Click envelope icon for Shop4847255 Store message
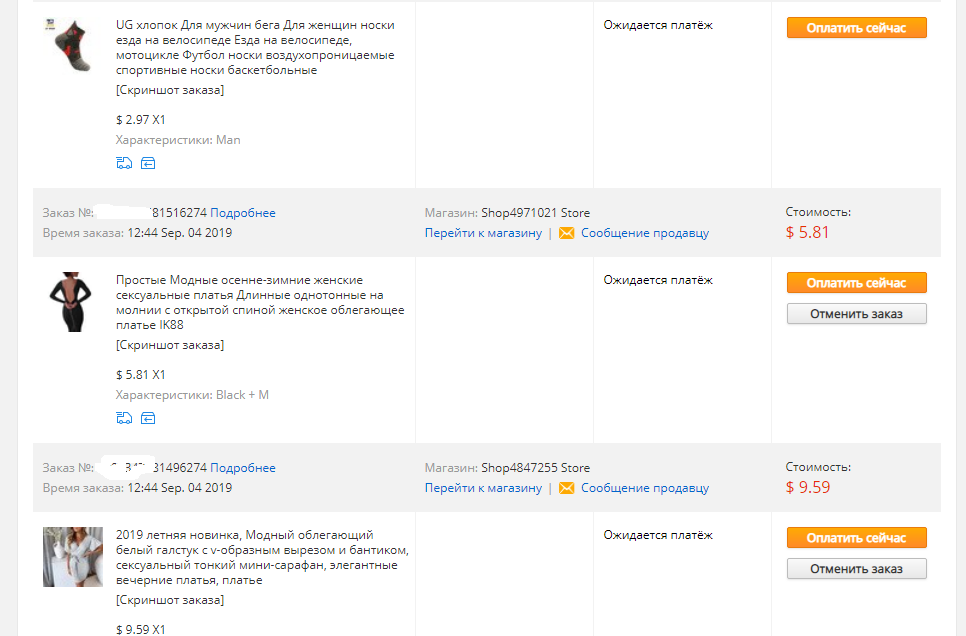The height and width of the screenshot is (636, 966). click(566, 488)
